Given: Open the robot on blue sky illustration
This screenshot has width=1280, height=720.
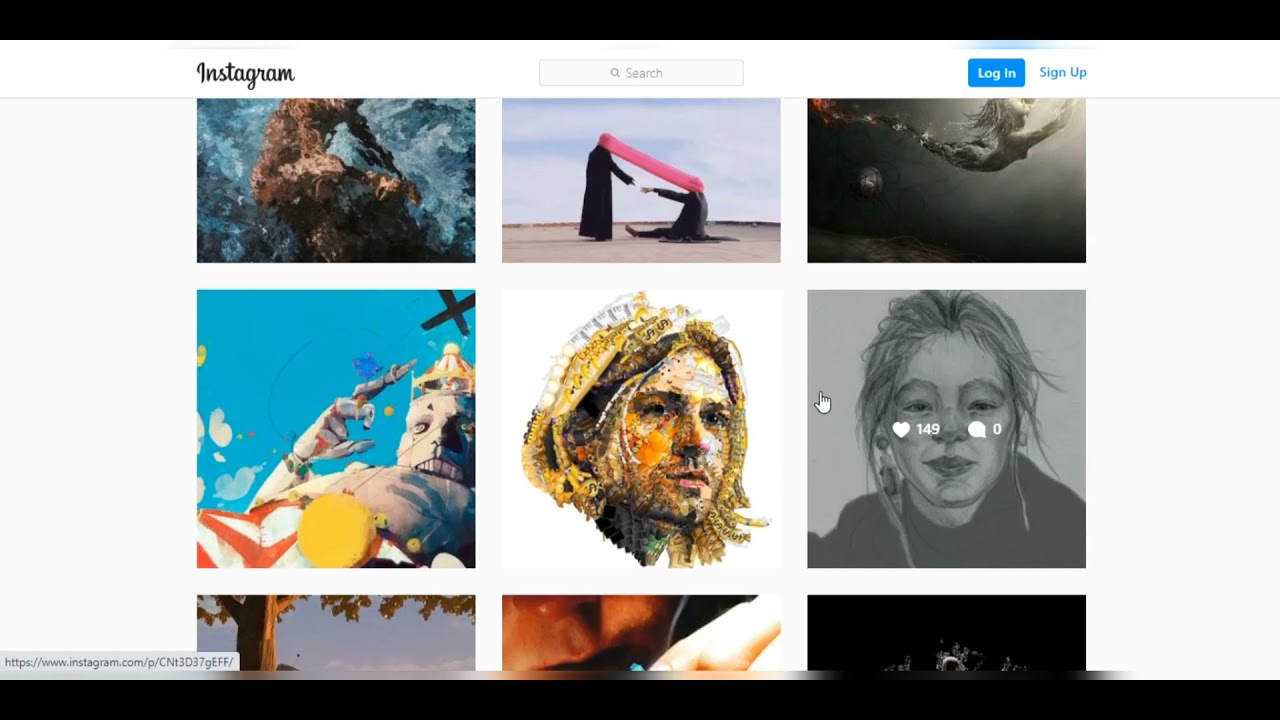Looking at the screenshot, I should tap(336, 429).
